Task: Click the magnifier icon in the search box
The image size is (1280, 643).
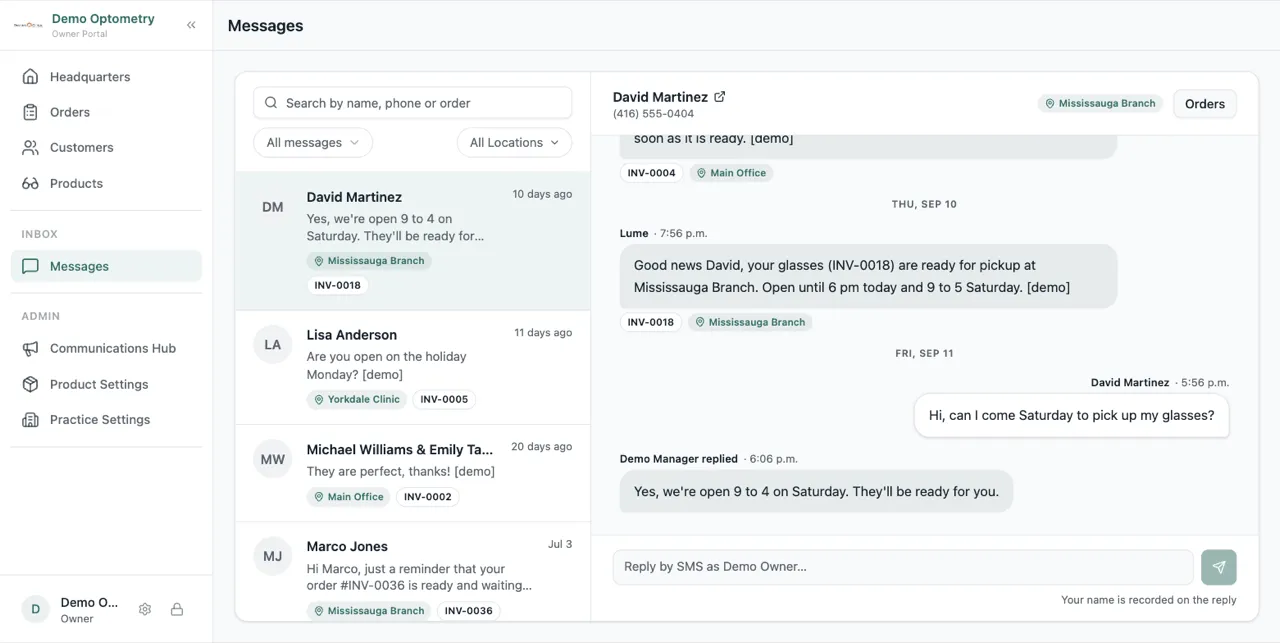Action: [271, 103]
